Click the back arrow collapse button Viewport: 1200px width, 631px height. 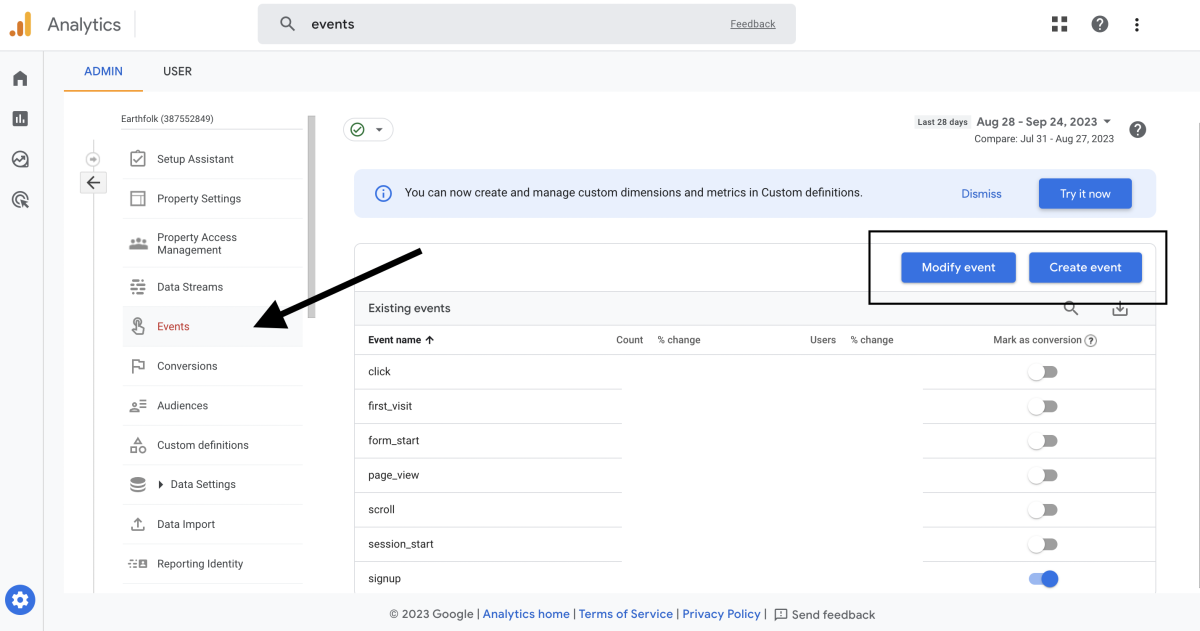pyautogui.click(x=93, y=182)
